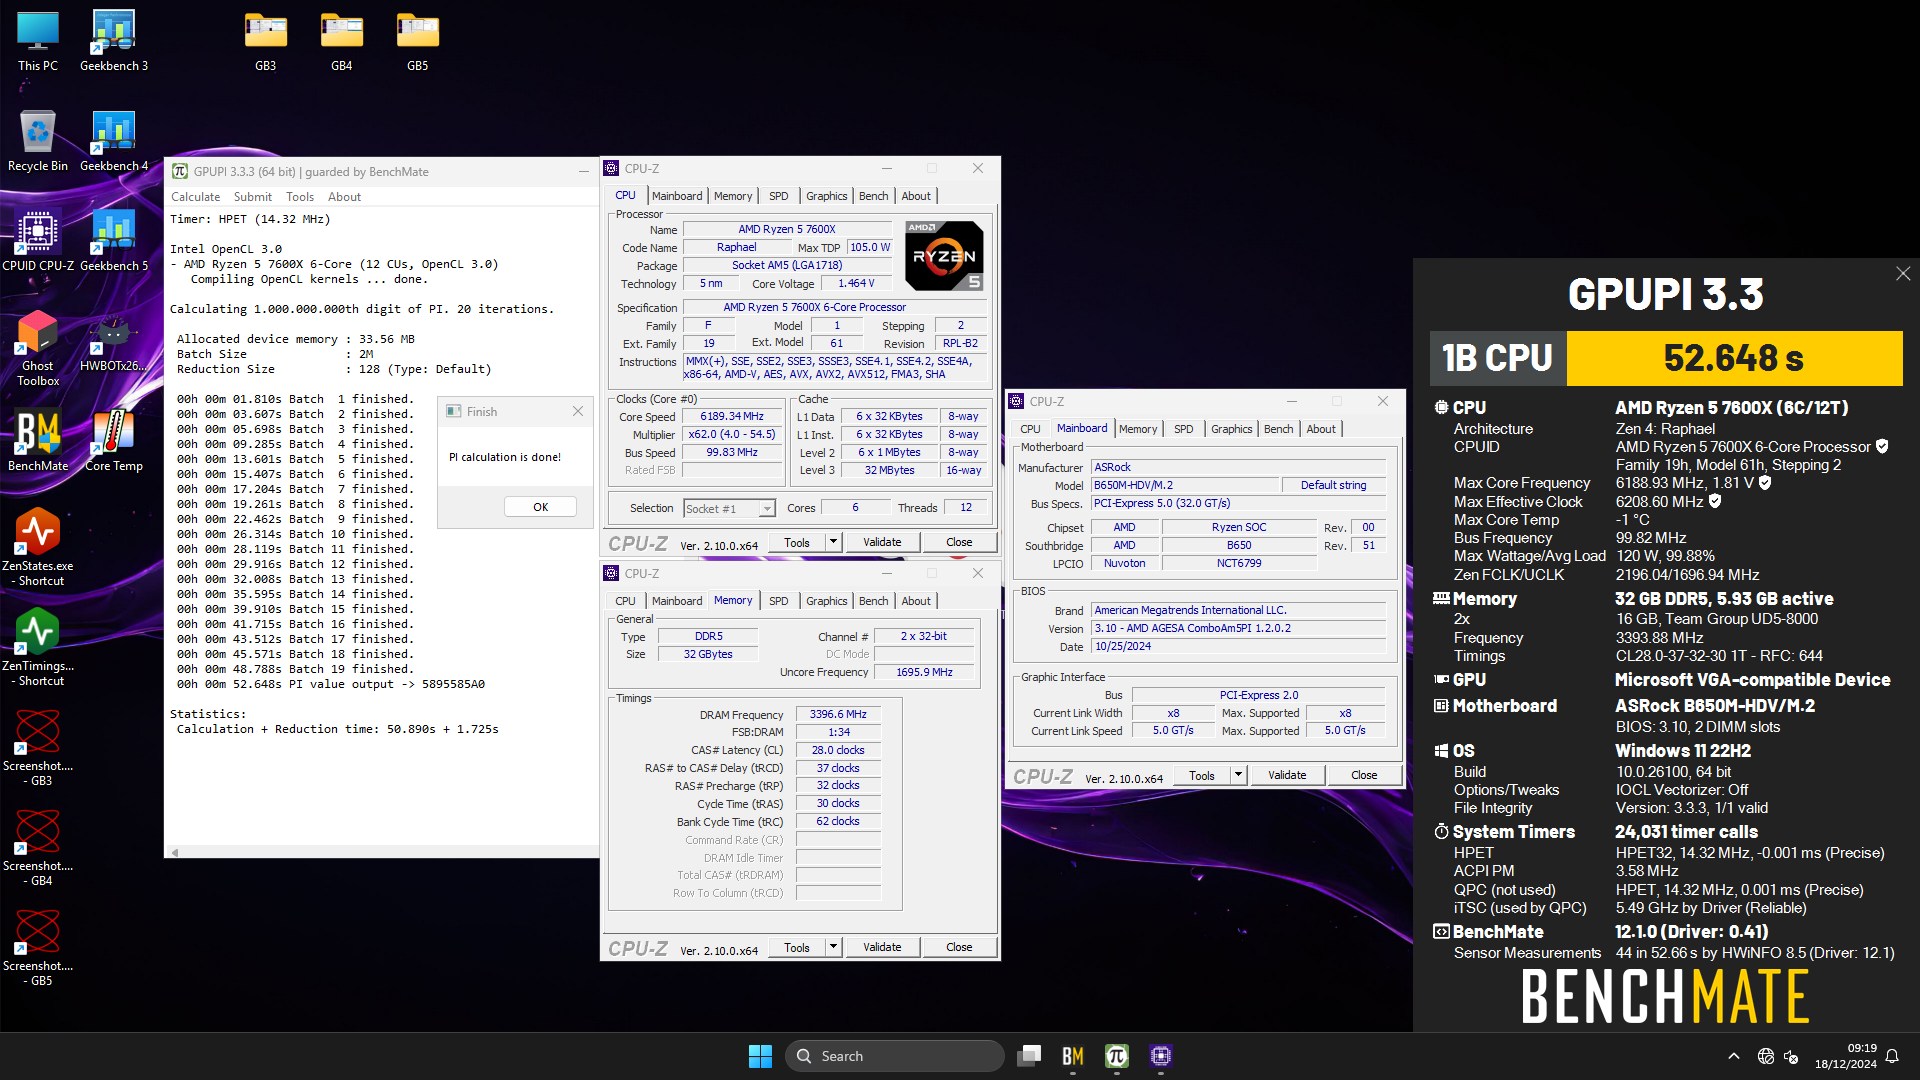
Task: Close the Finish dialog
Action: point(577,411)
